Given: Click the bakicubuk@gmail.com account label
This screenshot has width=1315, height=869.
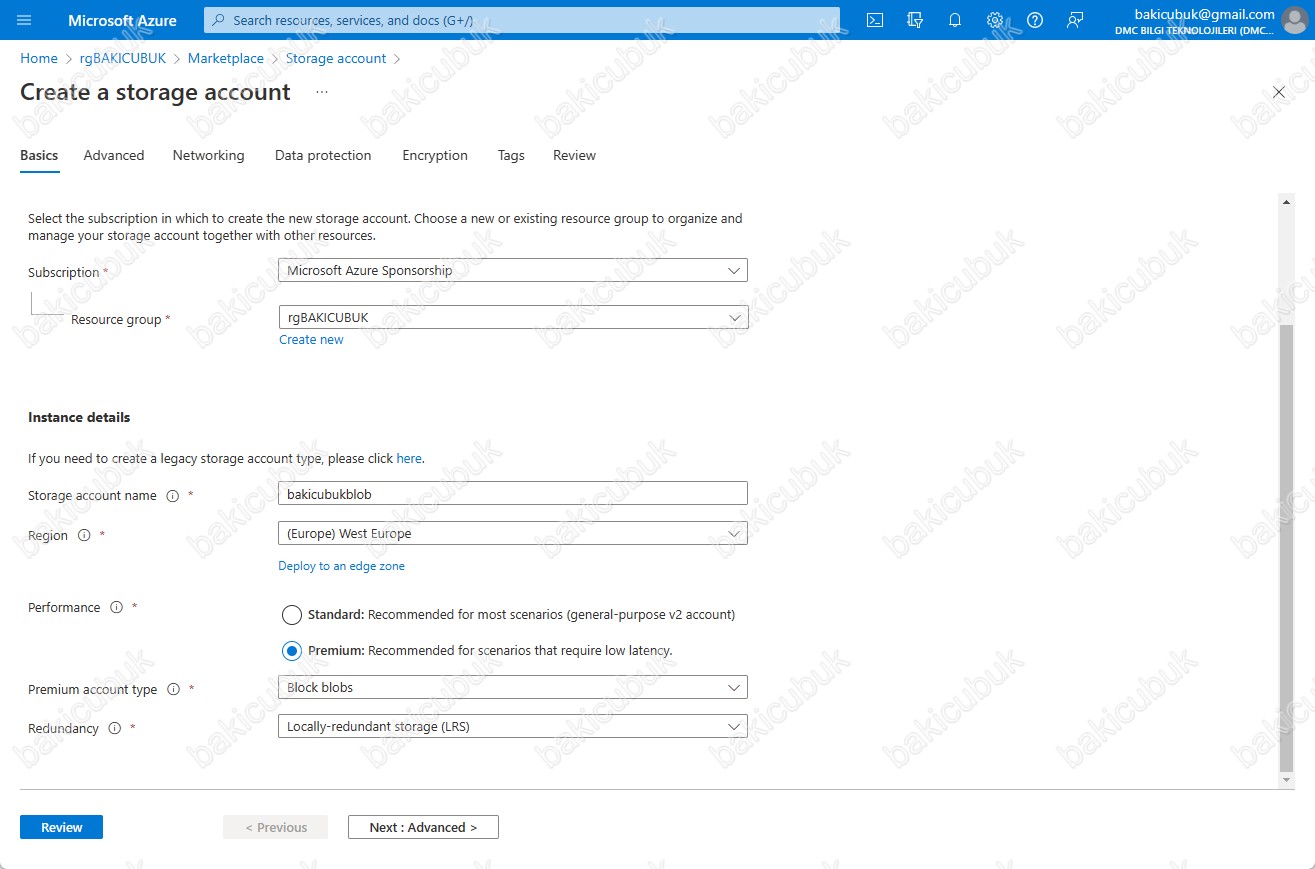Looking at the screenshot, I should coord(1205,14).
